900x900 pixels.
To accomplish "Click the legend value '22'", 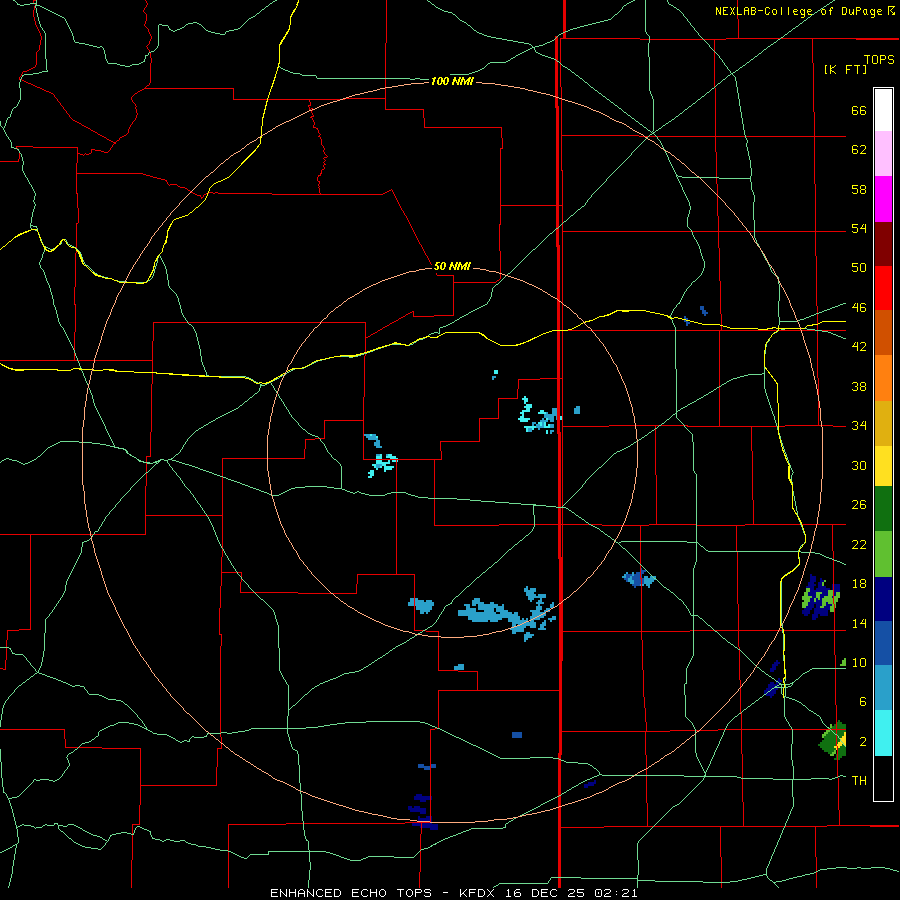I will tap(859, 544).
